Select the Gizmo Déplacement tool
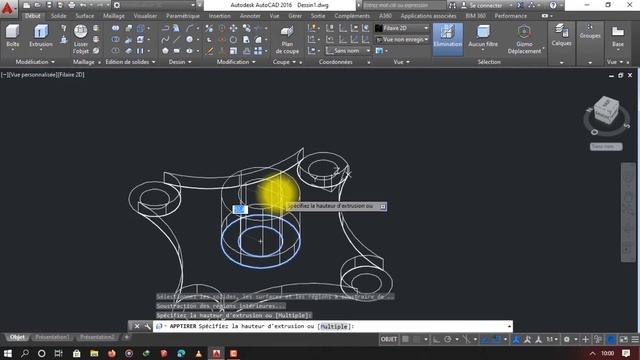Image resolution: width=640 pixels, height=360 pixels. 524,39
